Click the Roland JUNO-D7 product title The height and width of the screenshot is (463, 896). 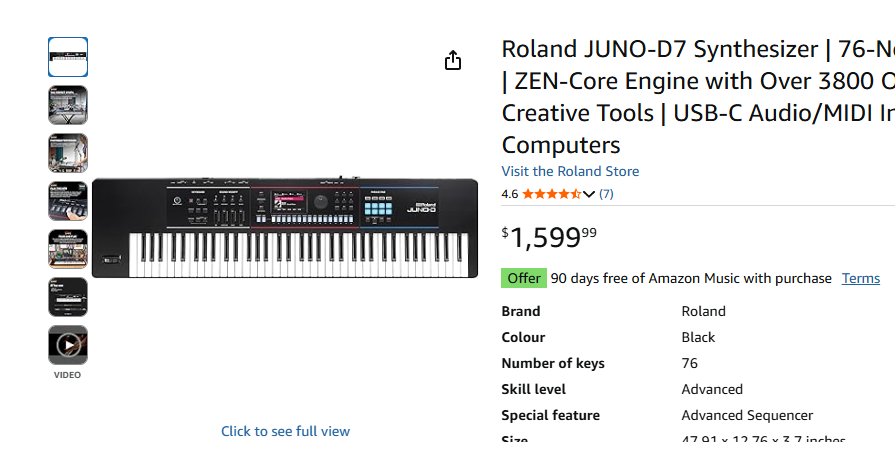(x=697, y=96)
